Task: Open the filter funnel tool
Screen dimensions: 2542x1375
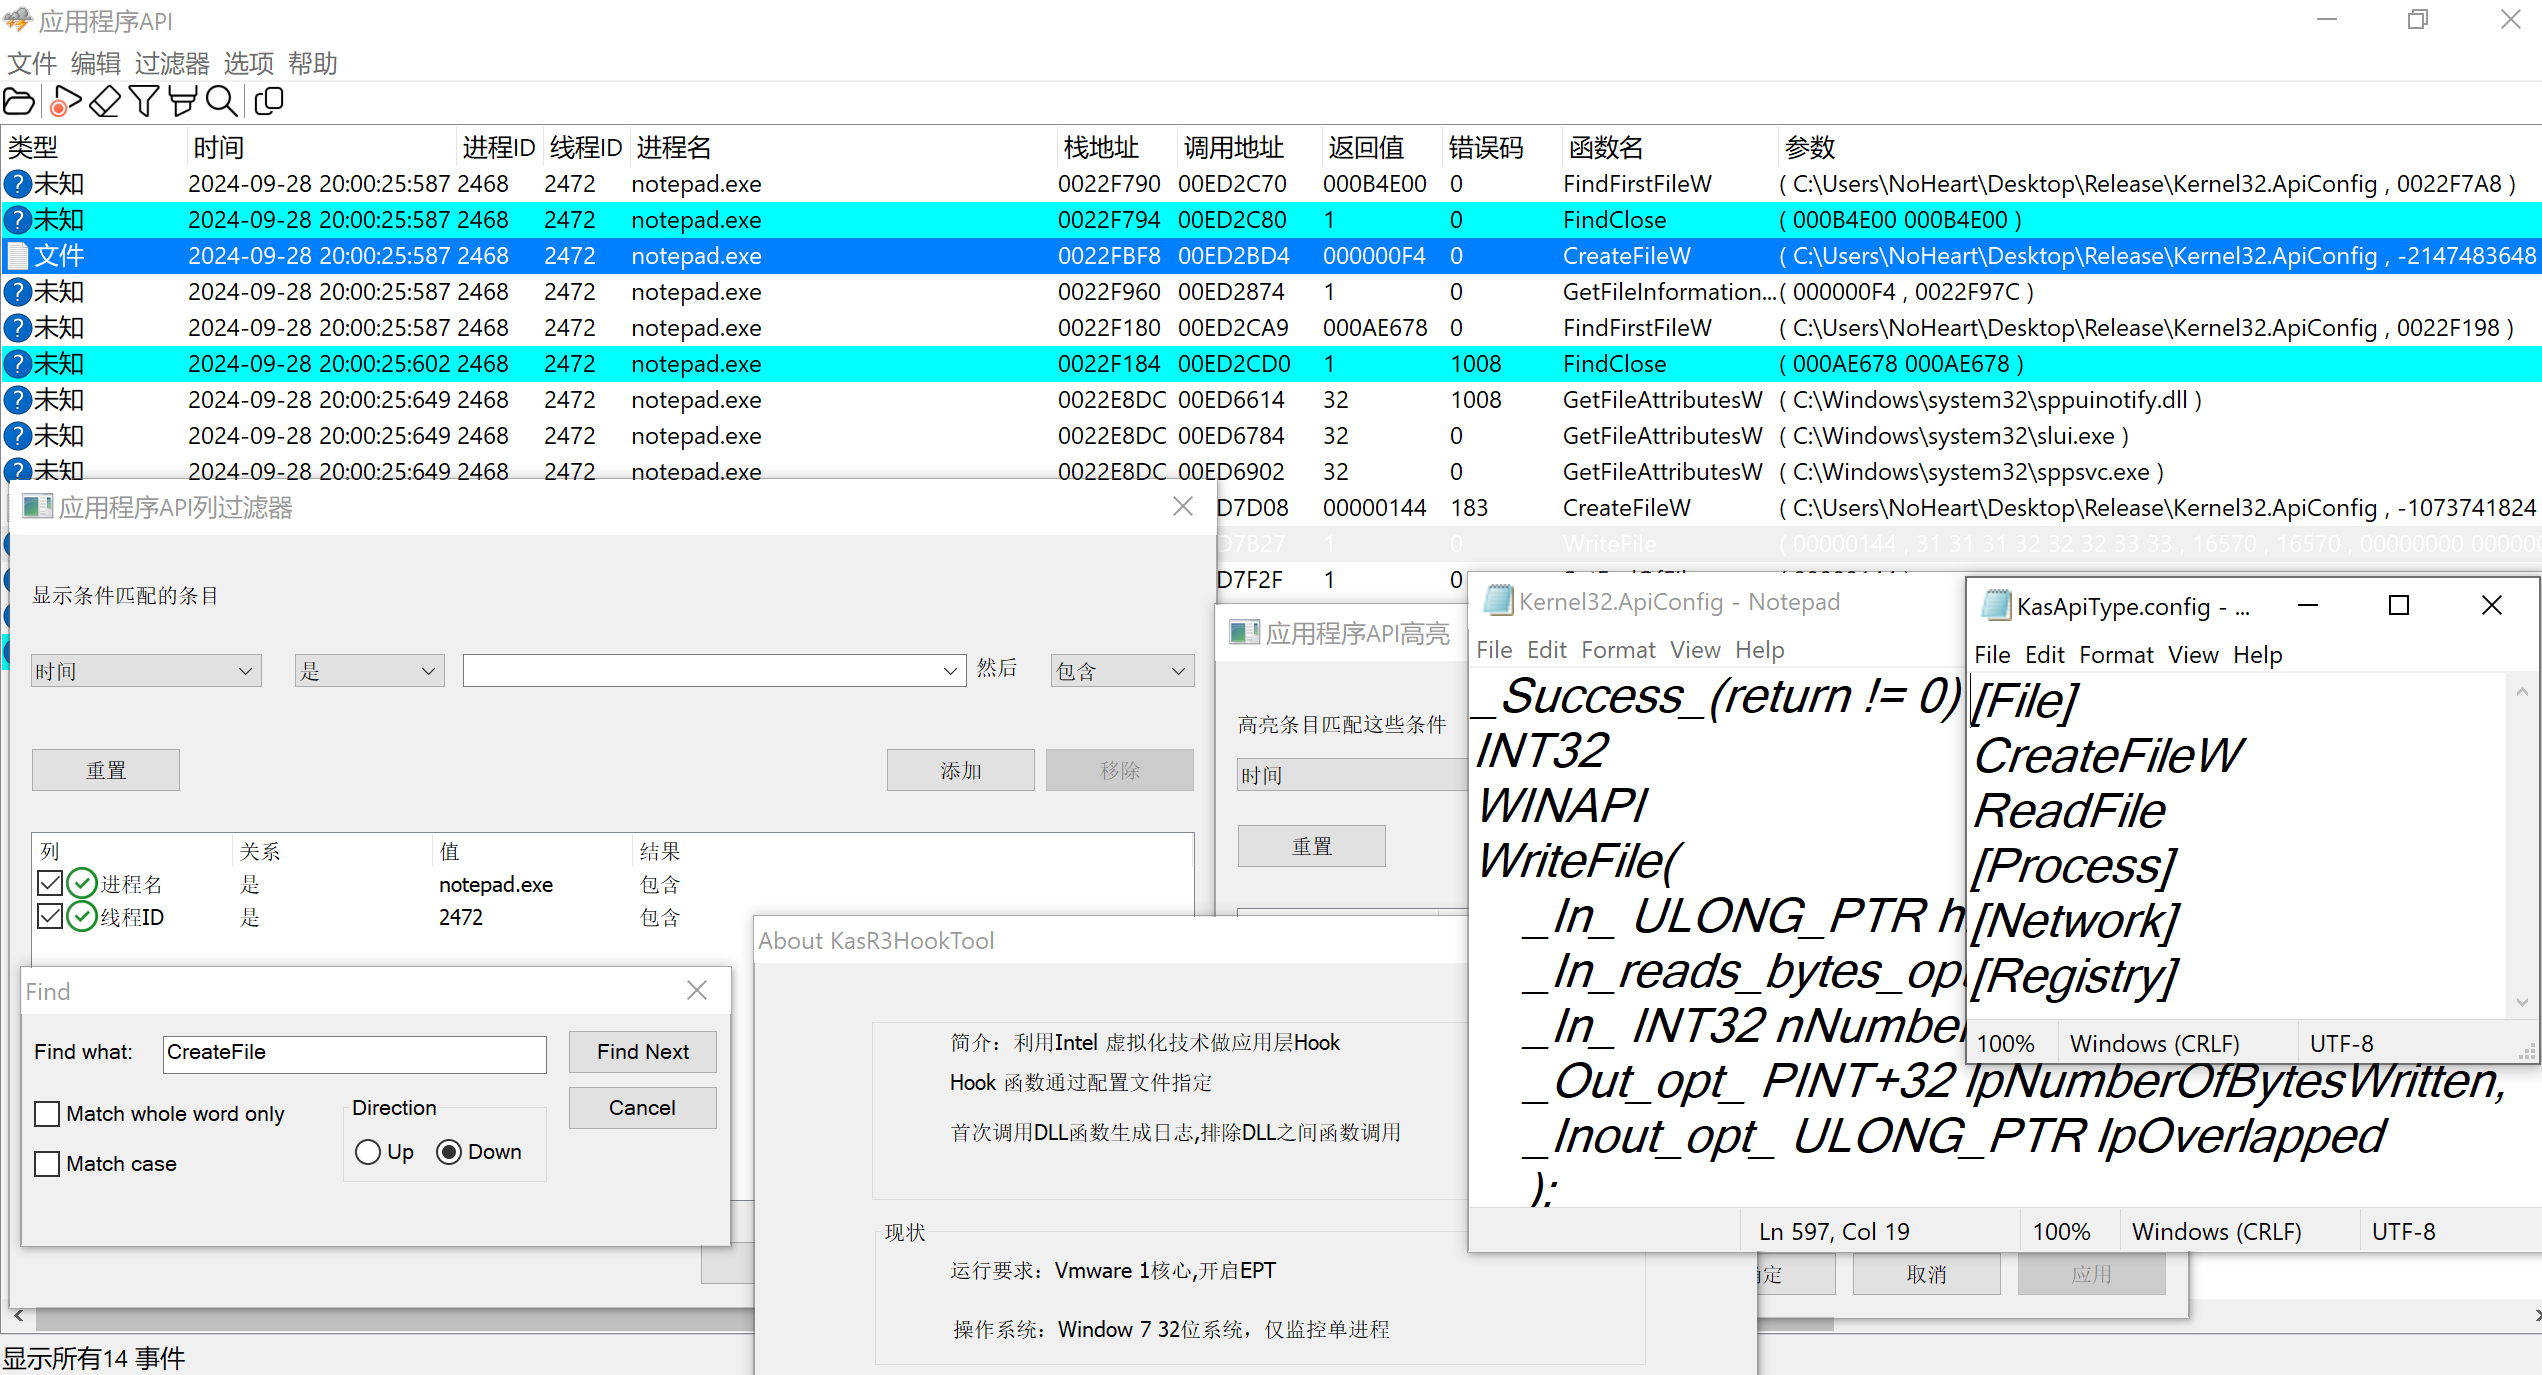Action: point(144,101)
